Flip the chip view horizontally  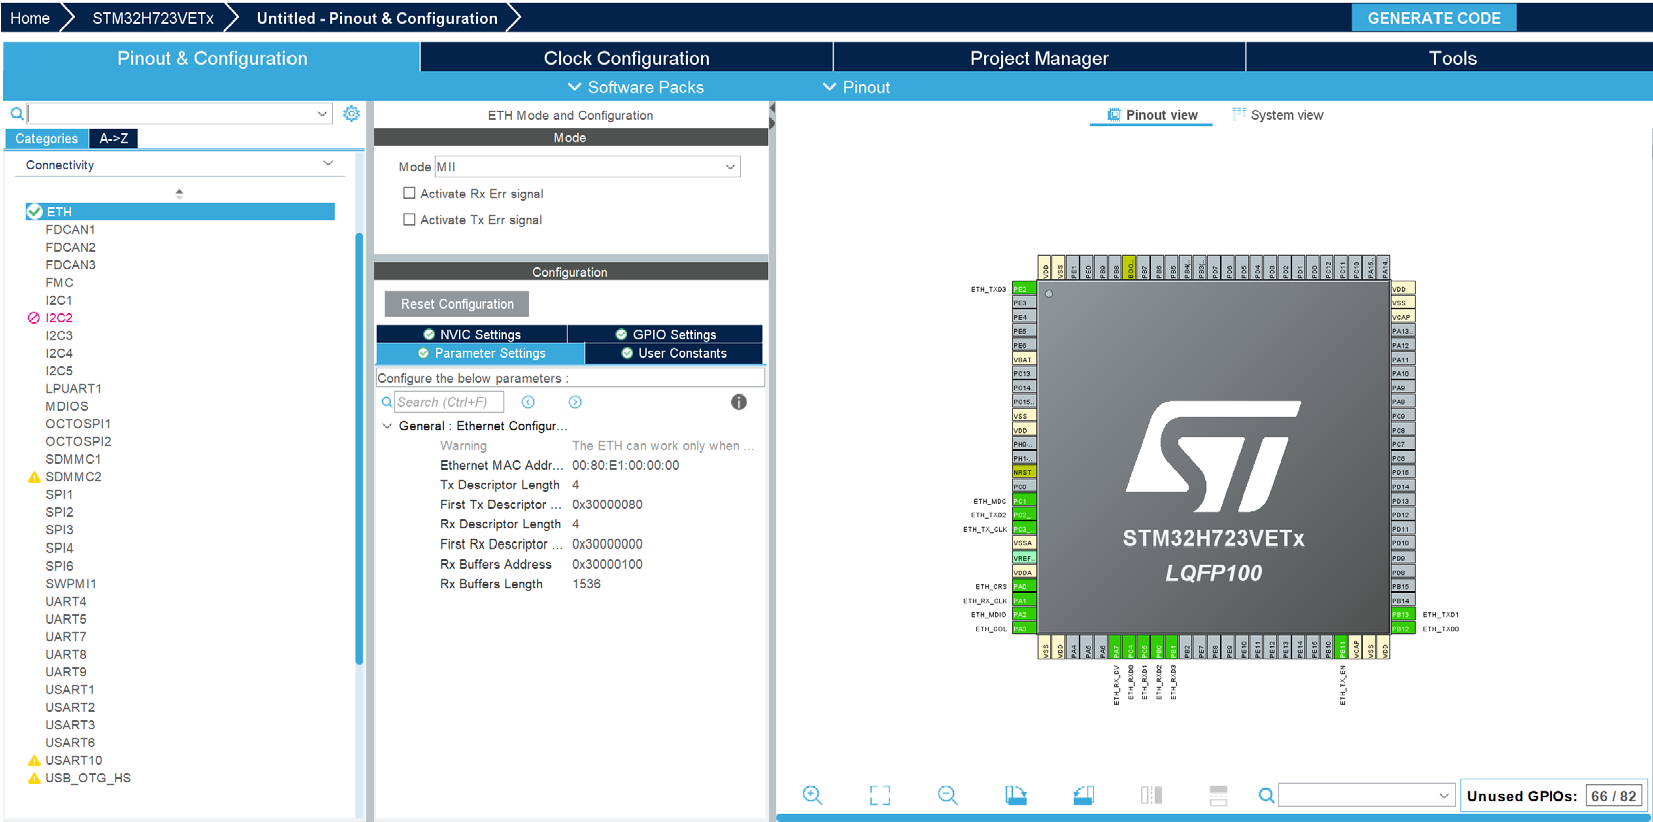tap(1151, 795)
